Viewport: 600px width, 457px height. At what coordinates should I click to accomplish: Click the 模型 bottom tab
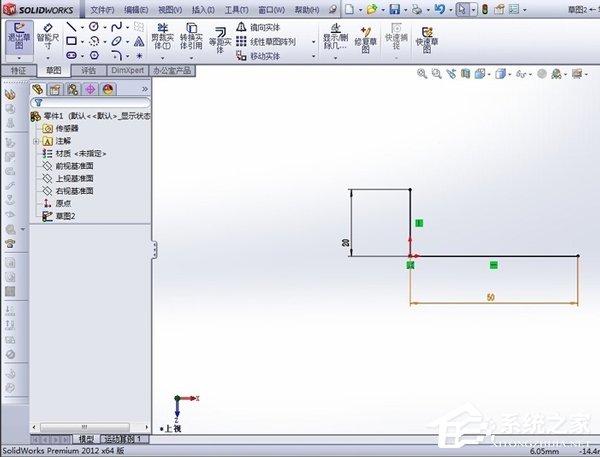pos(86,439)
